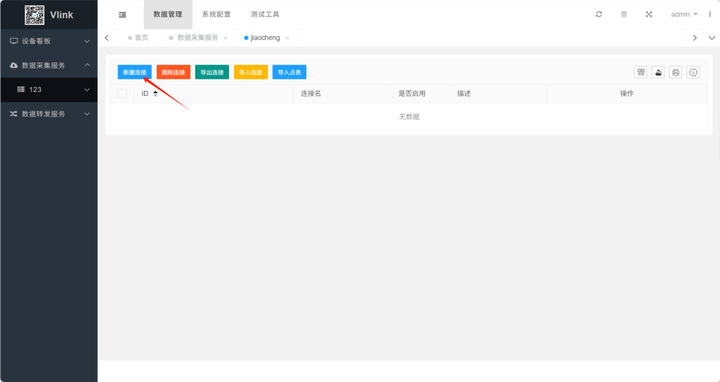Click the 删除连接 button
The width and height of the screenshot is (720, 382).
174,72
